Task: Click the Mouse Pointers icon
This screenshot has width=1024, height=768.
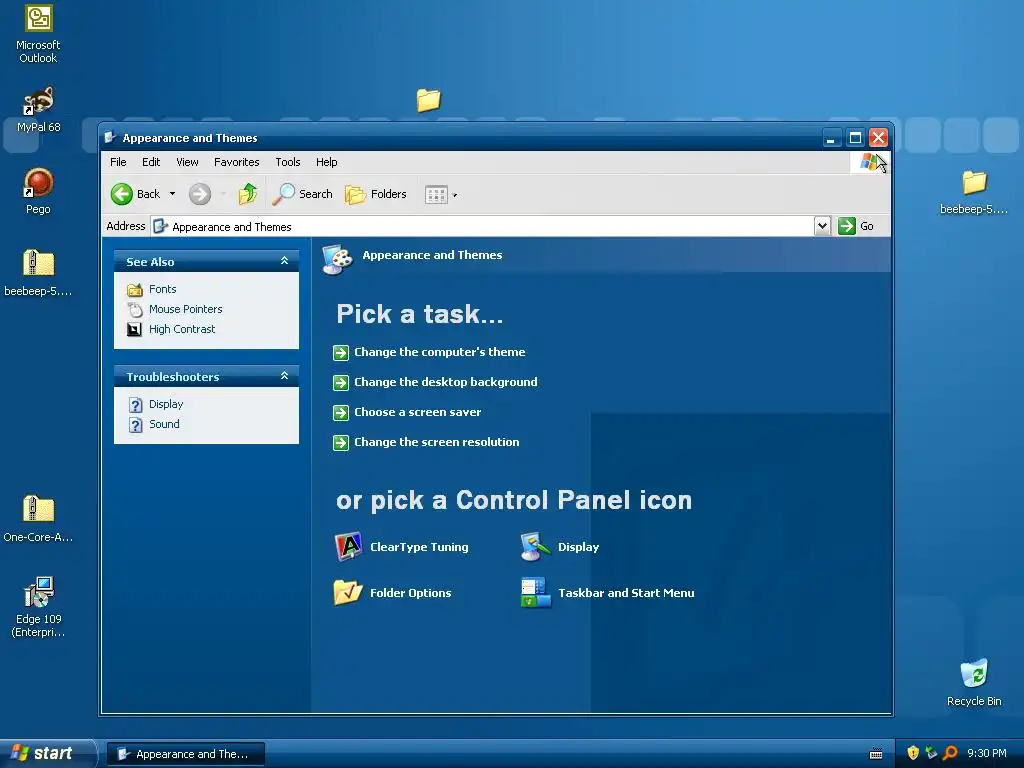Action: tap(135, 310)
